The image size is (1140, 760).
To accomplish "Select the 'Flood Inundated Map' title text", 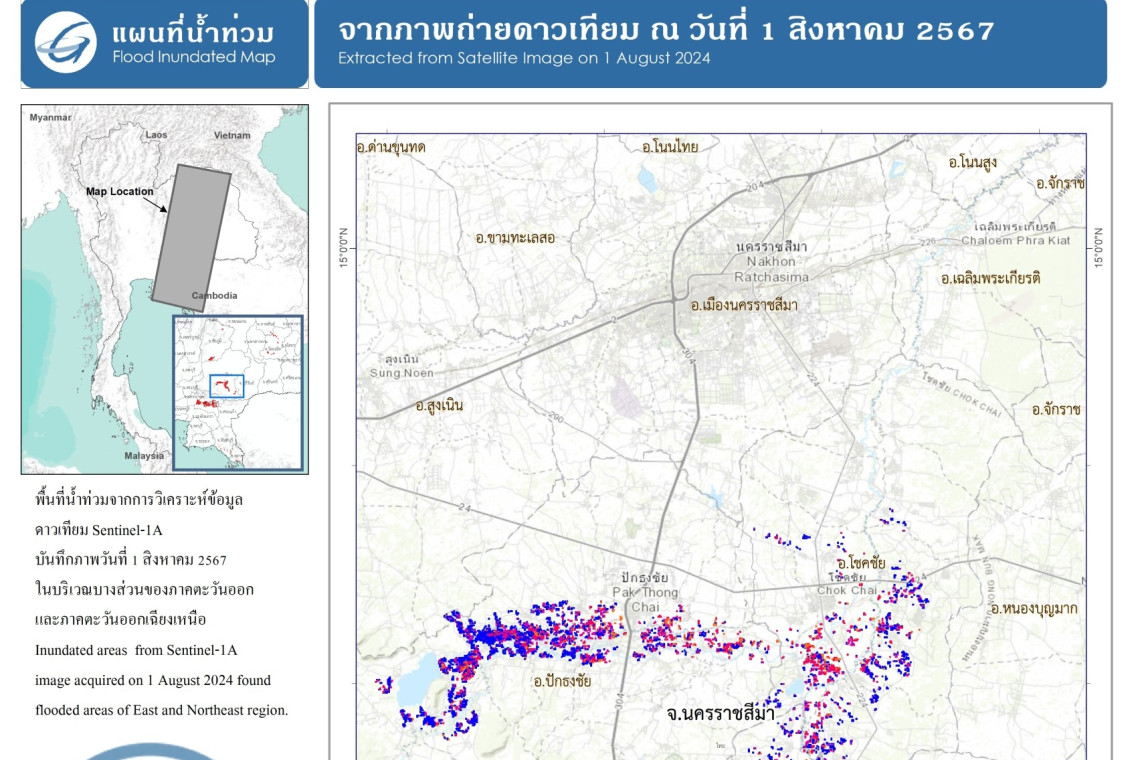I will tap(193, 57).
